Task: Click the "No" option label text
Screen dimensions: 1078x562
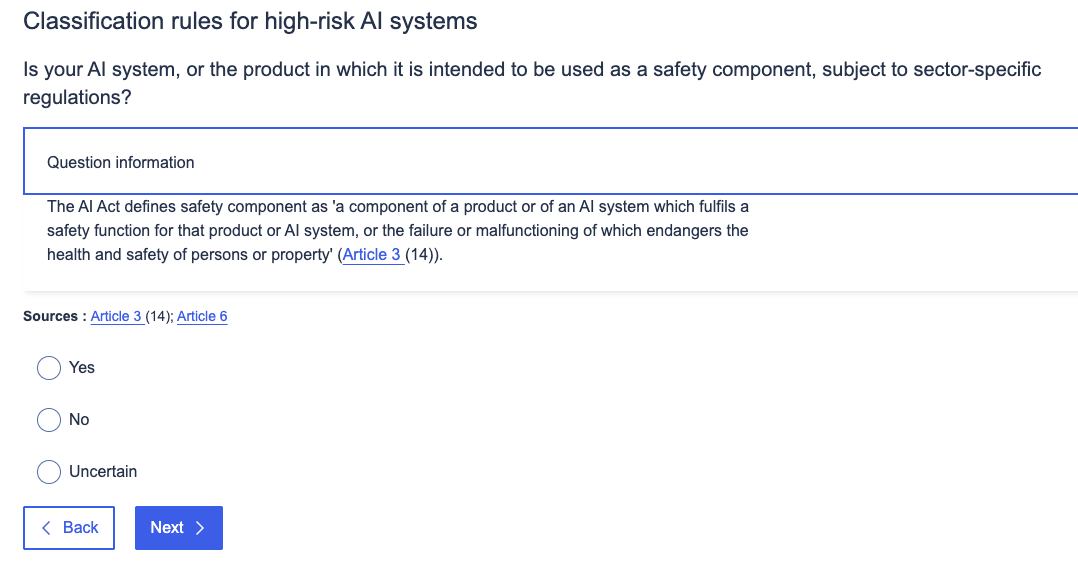Action: coord(79,420)
